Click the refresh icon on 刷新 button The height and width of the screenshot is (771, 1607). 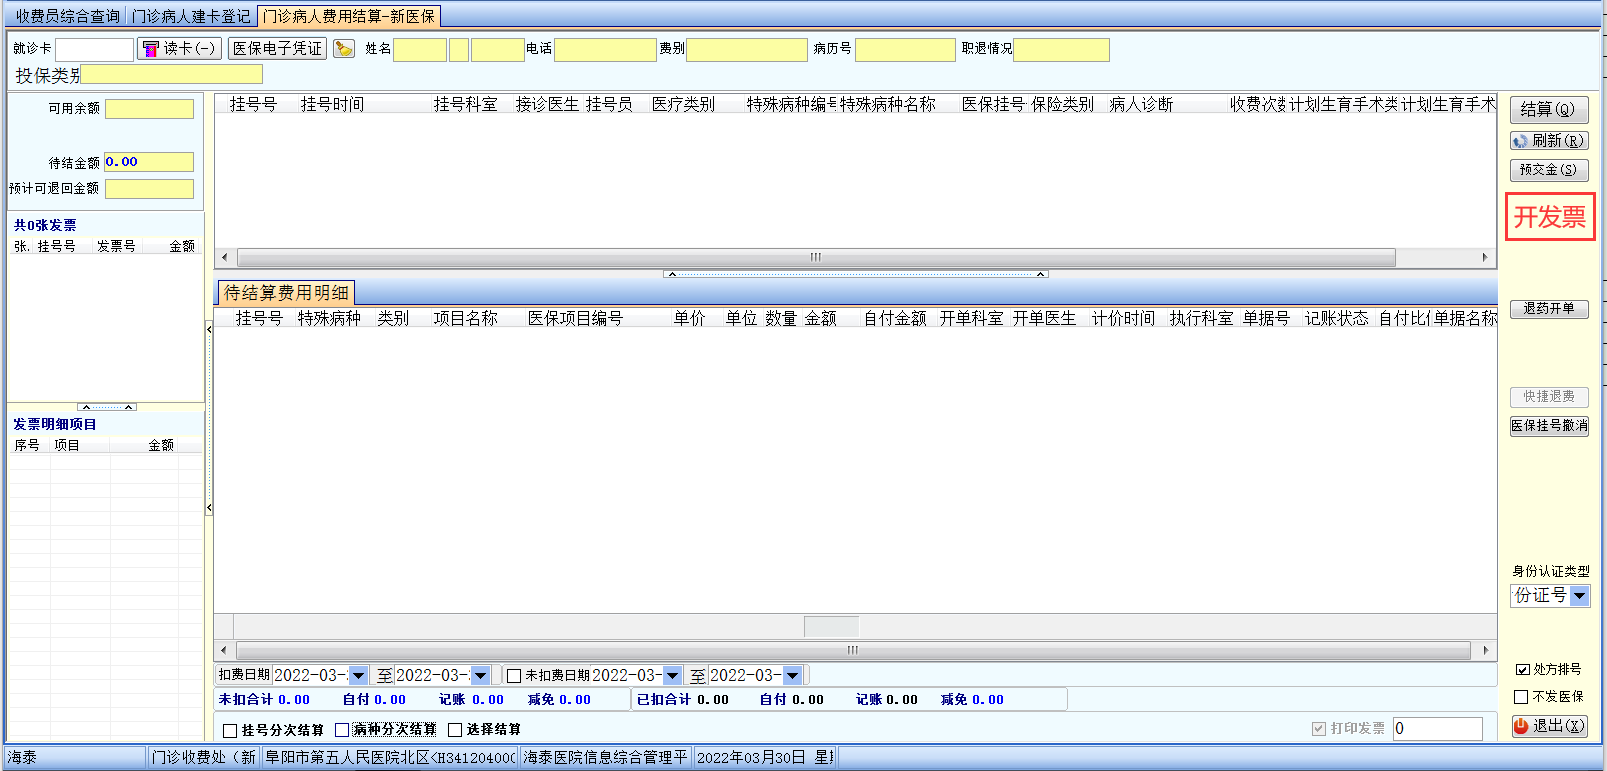tap(1520, 141)
